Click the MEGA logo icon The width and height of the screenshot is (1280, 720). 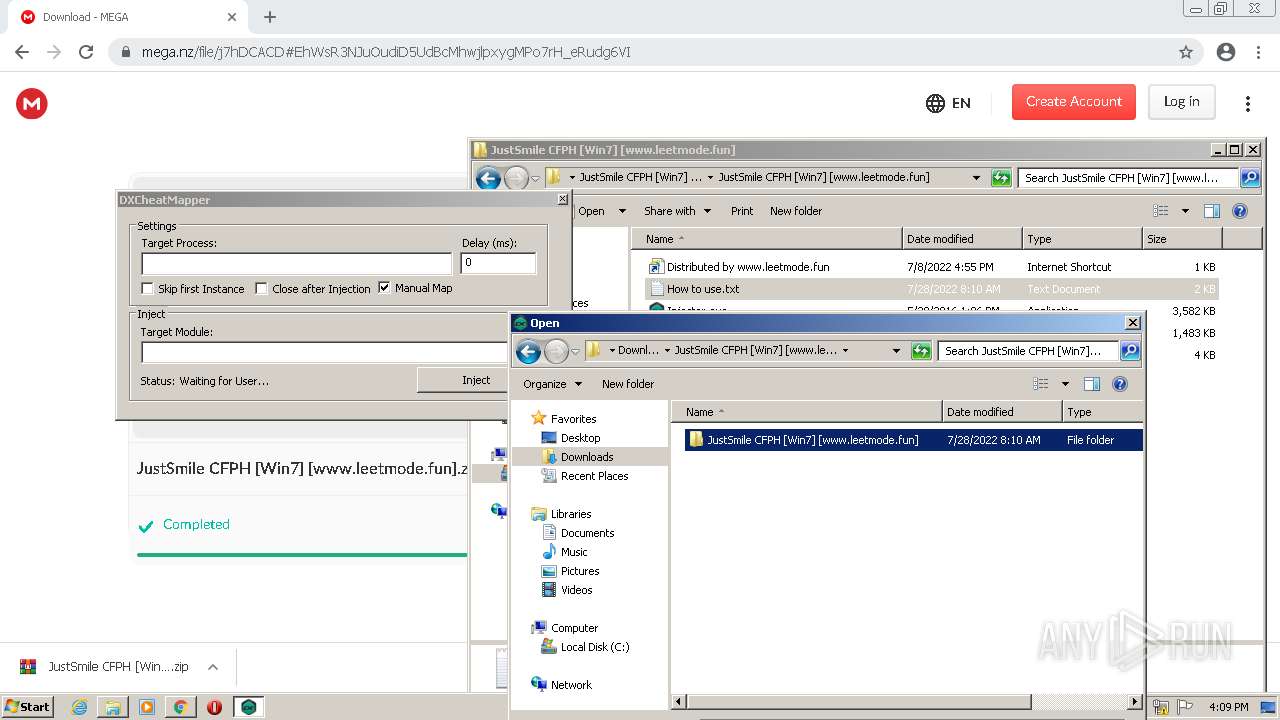pyautogui.click(x=32, y=103)
